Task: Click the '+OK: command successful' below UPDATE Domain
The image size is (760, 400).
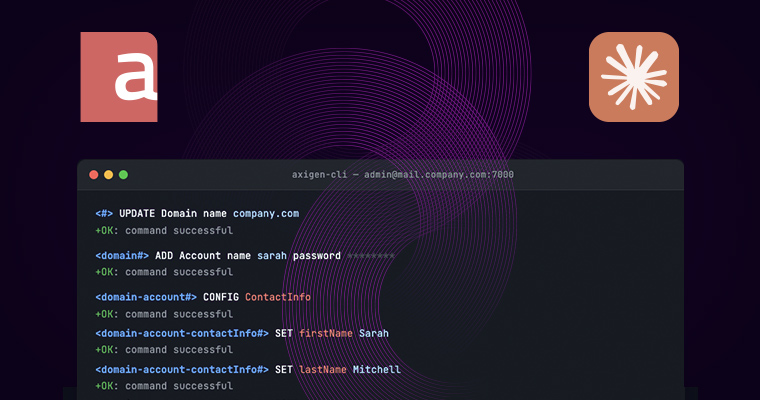Action: coord(164,230)
